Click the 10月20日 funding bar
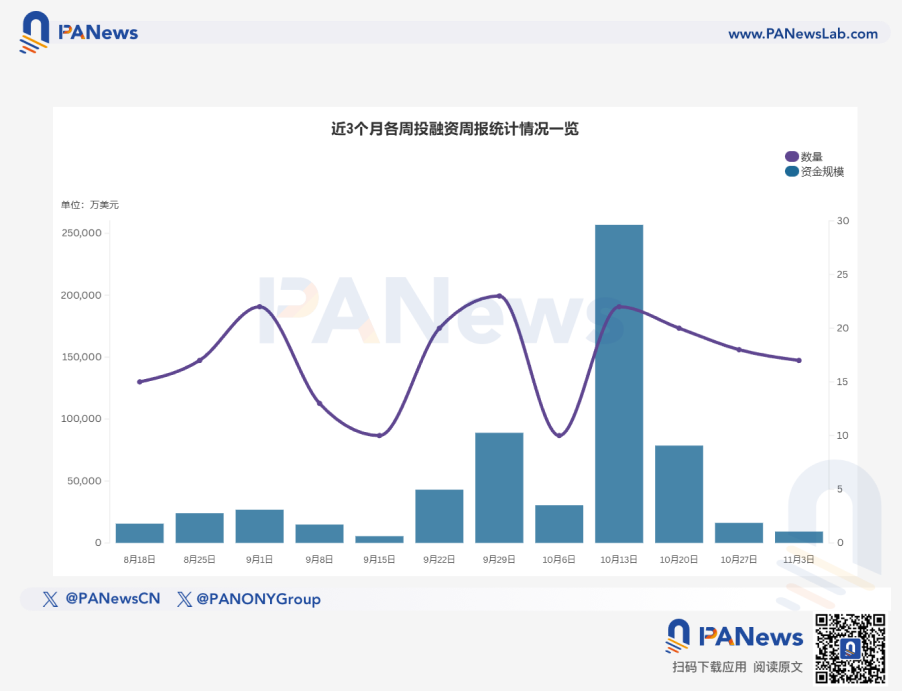 (679, 494)
